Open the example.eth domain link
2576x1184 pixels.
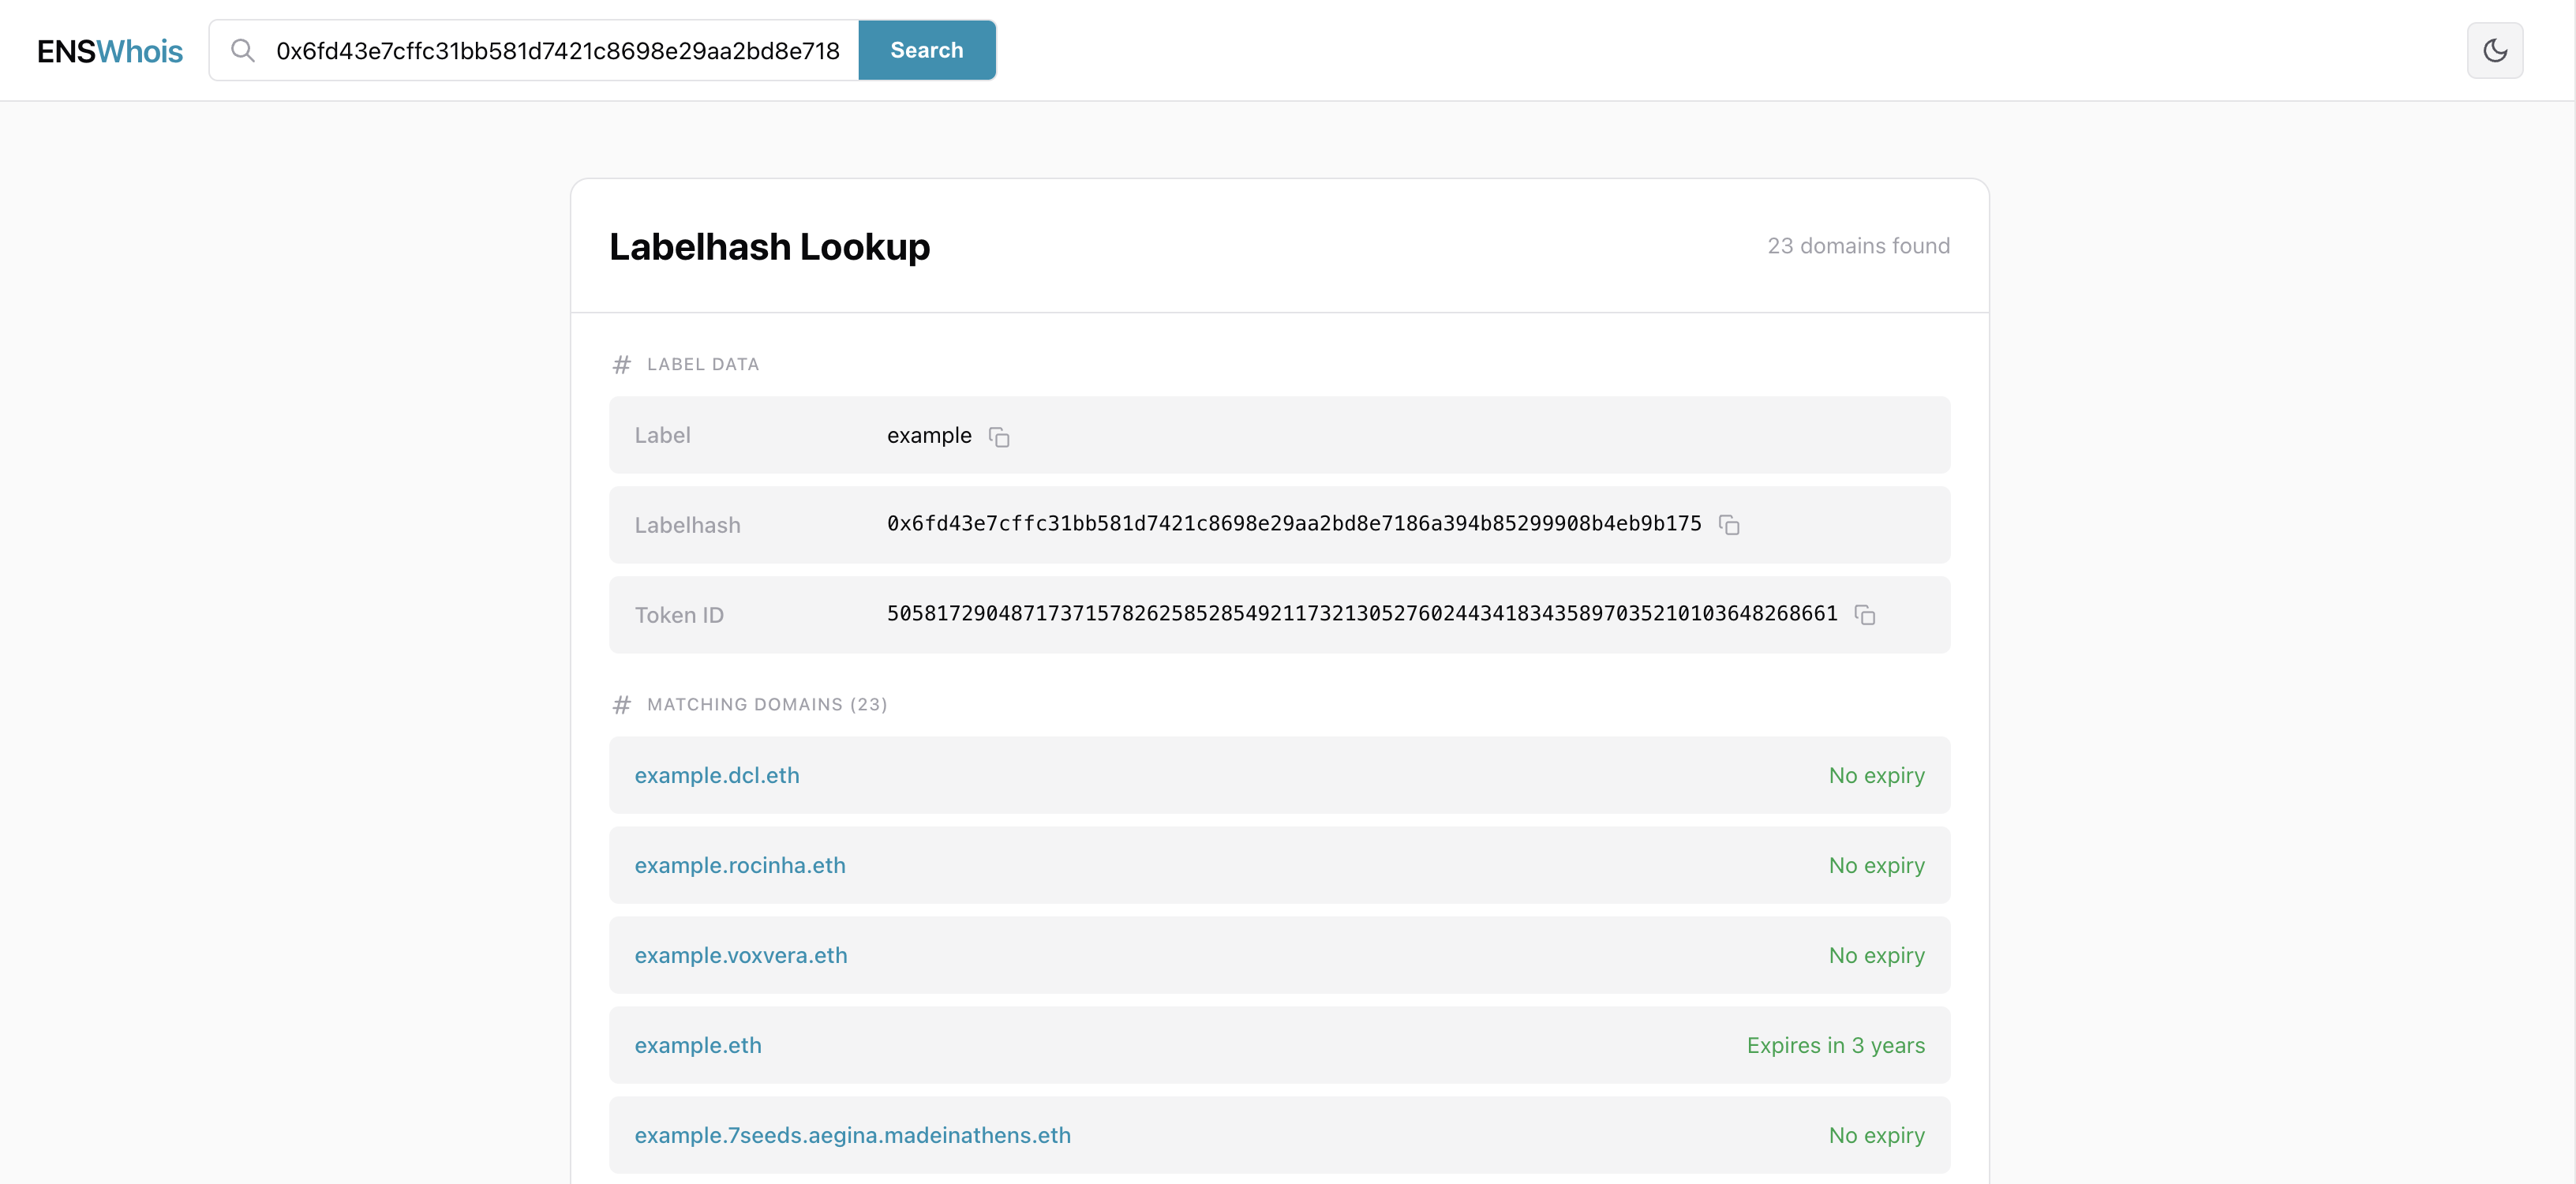tap(697, 1045)
